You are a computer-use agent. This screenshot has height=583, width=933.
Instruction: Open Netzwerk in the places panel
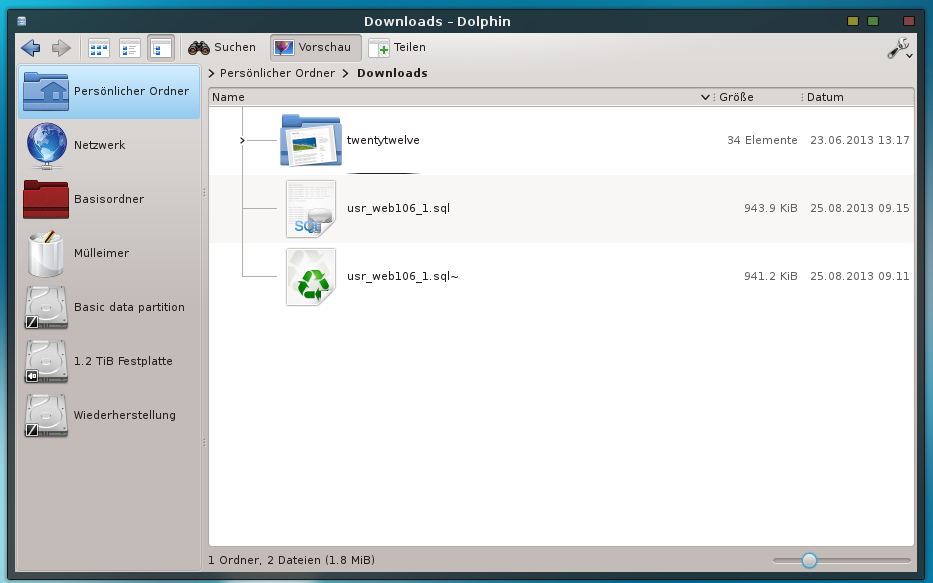(99, 145)
